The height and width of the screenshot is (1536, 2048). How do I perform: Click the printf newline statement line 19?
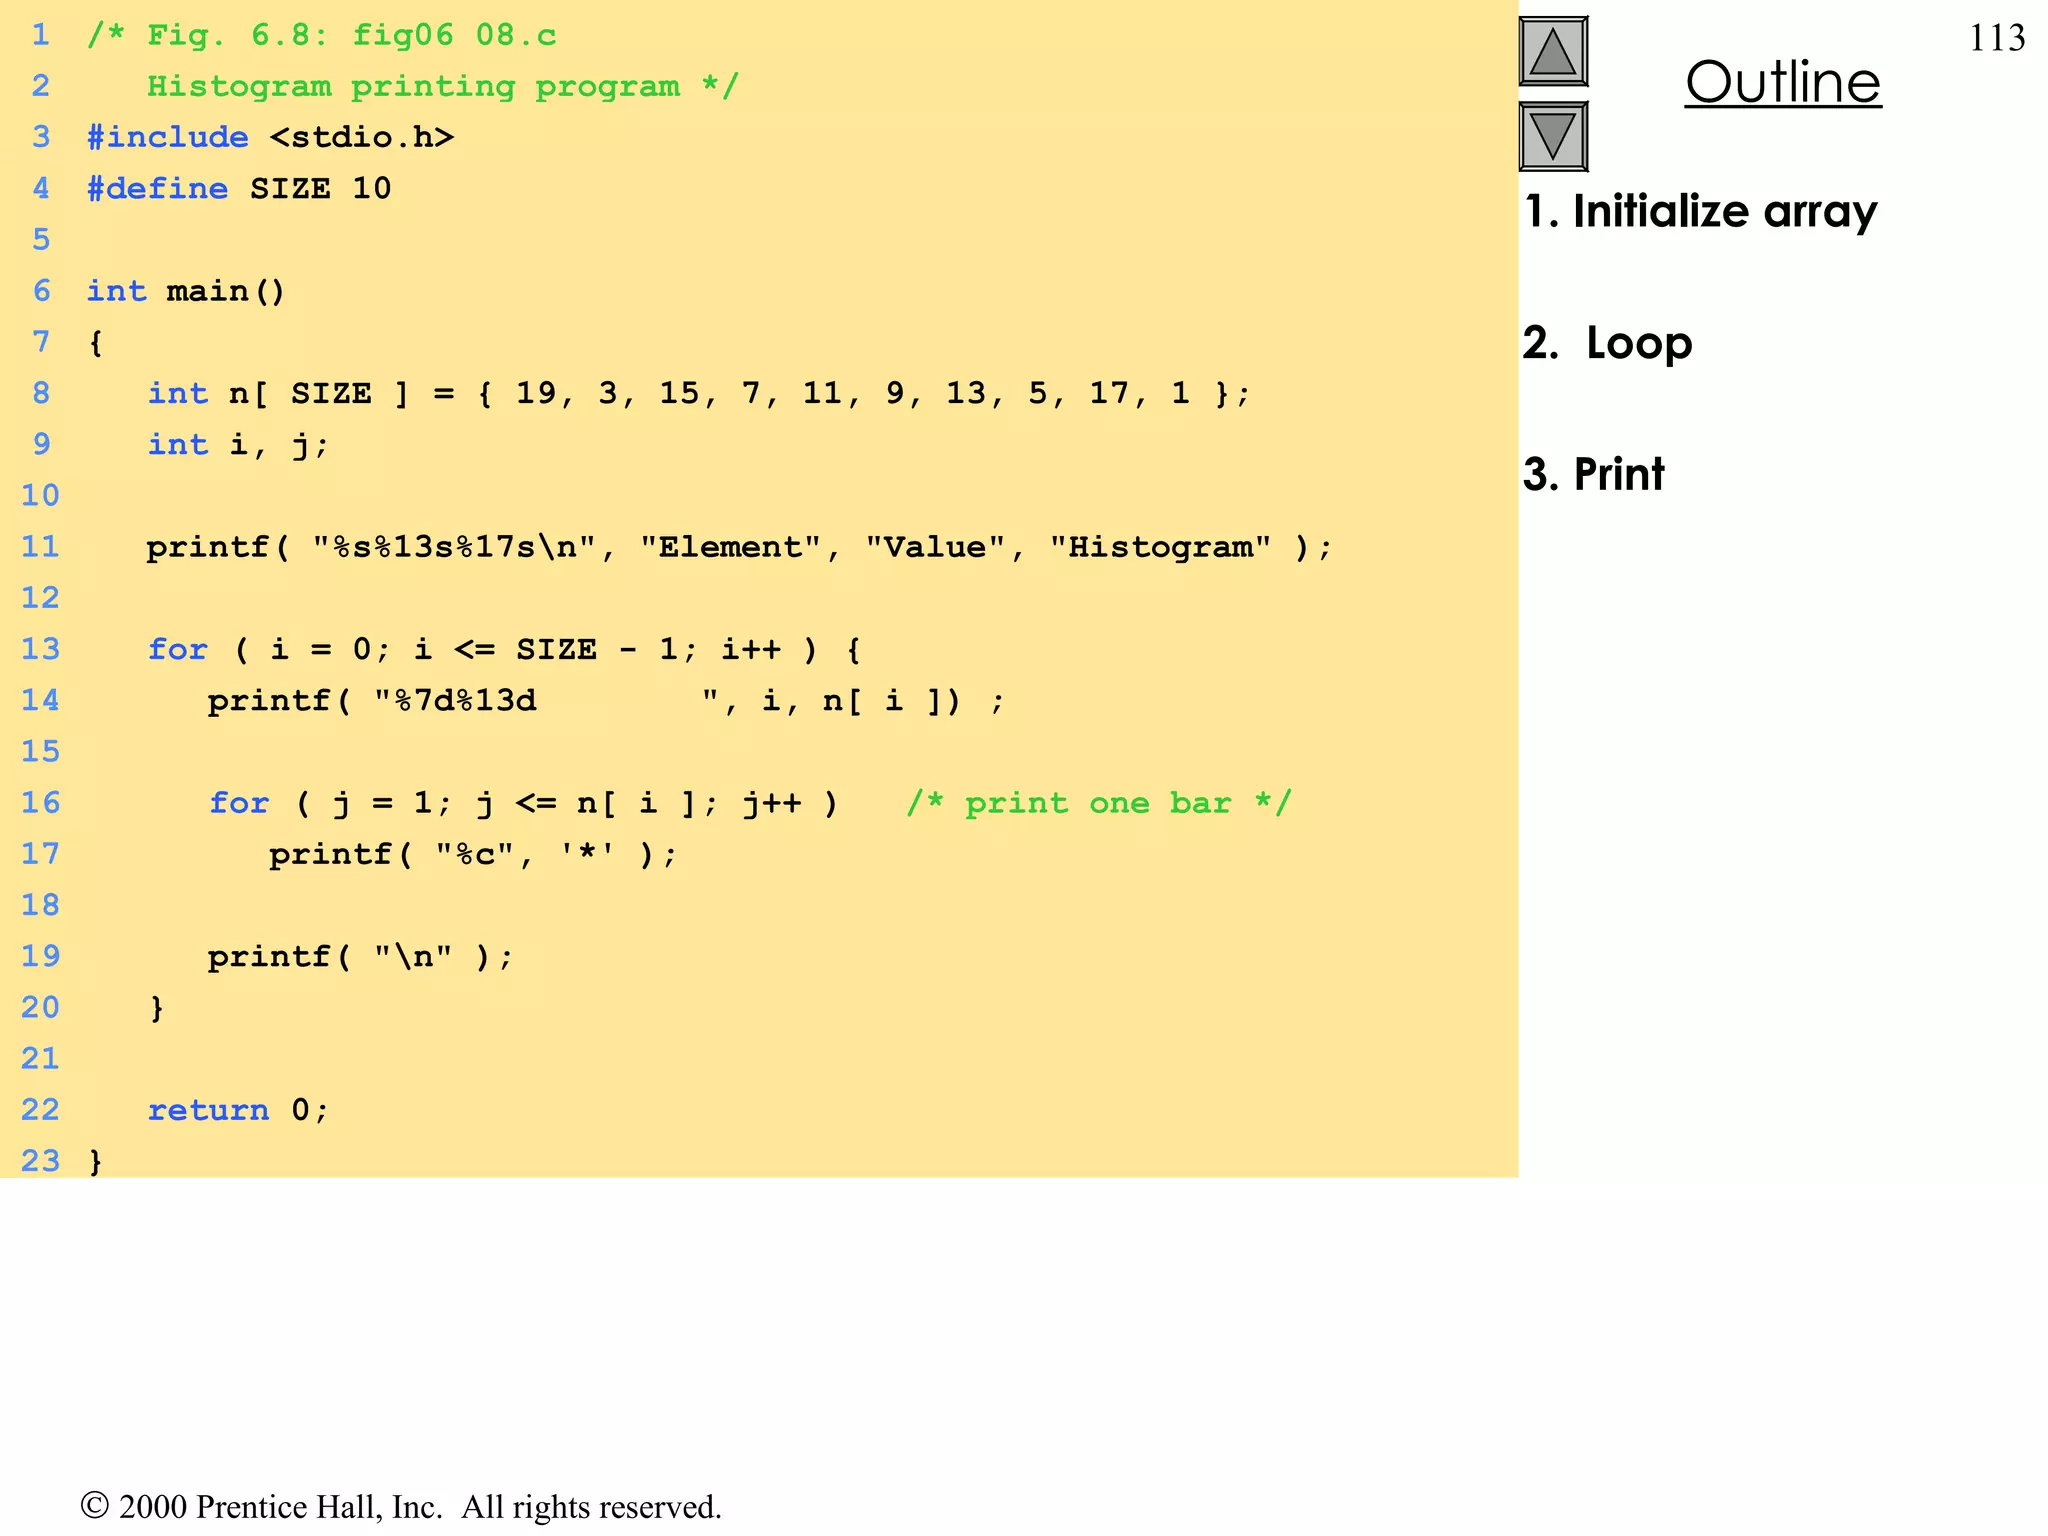[x=360, y=956]
